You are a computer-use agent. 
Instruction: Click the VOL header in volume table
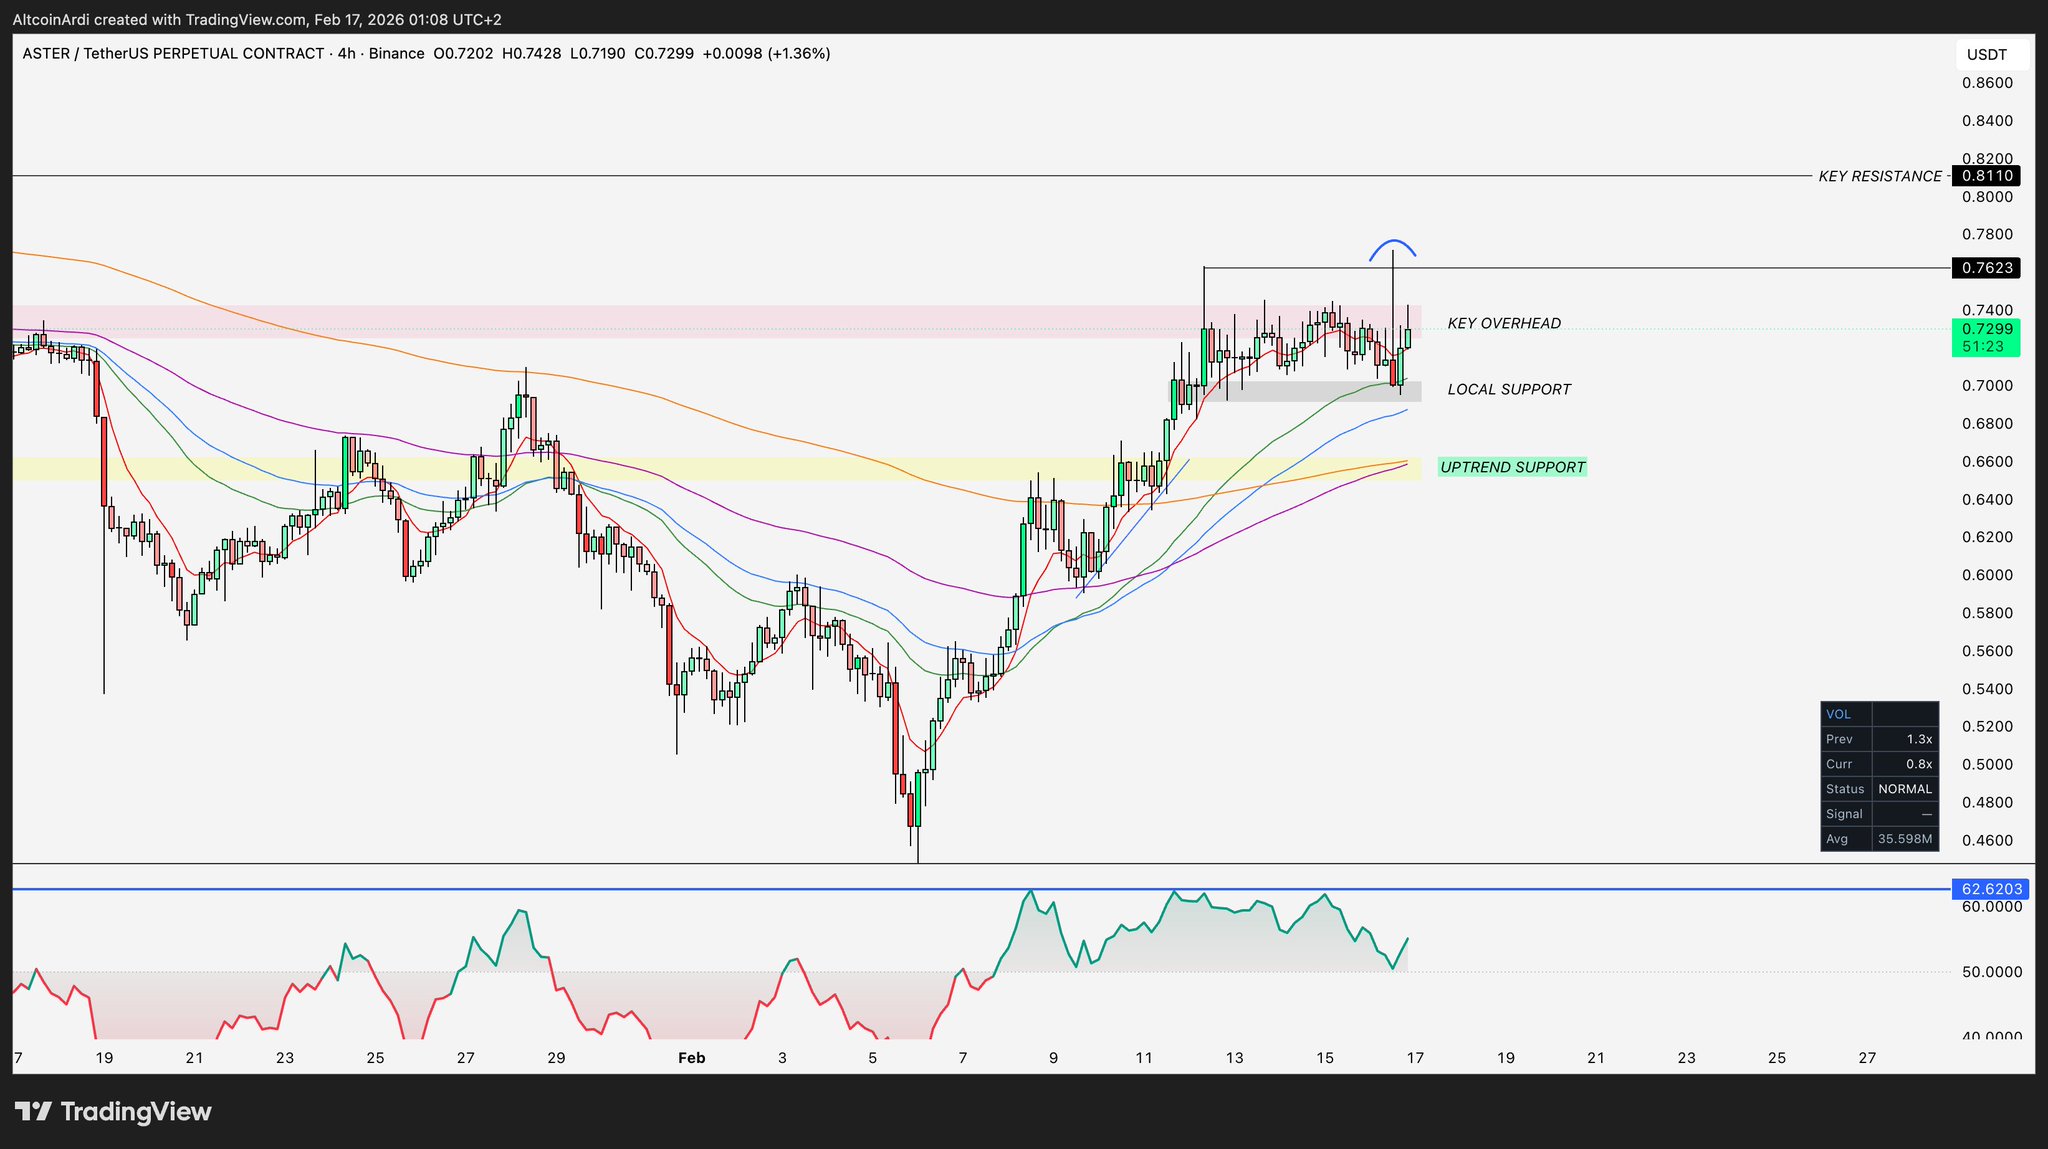tap(1839, 714)
